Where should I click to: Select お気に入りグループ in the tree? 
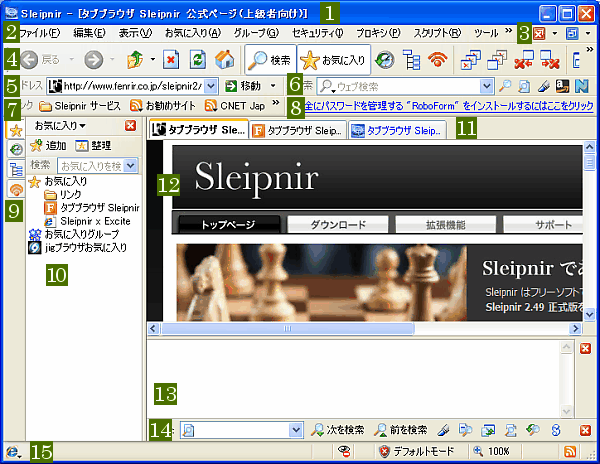tap(74, 234)
